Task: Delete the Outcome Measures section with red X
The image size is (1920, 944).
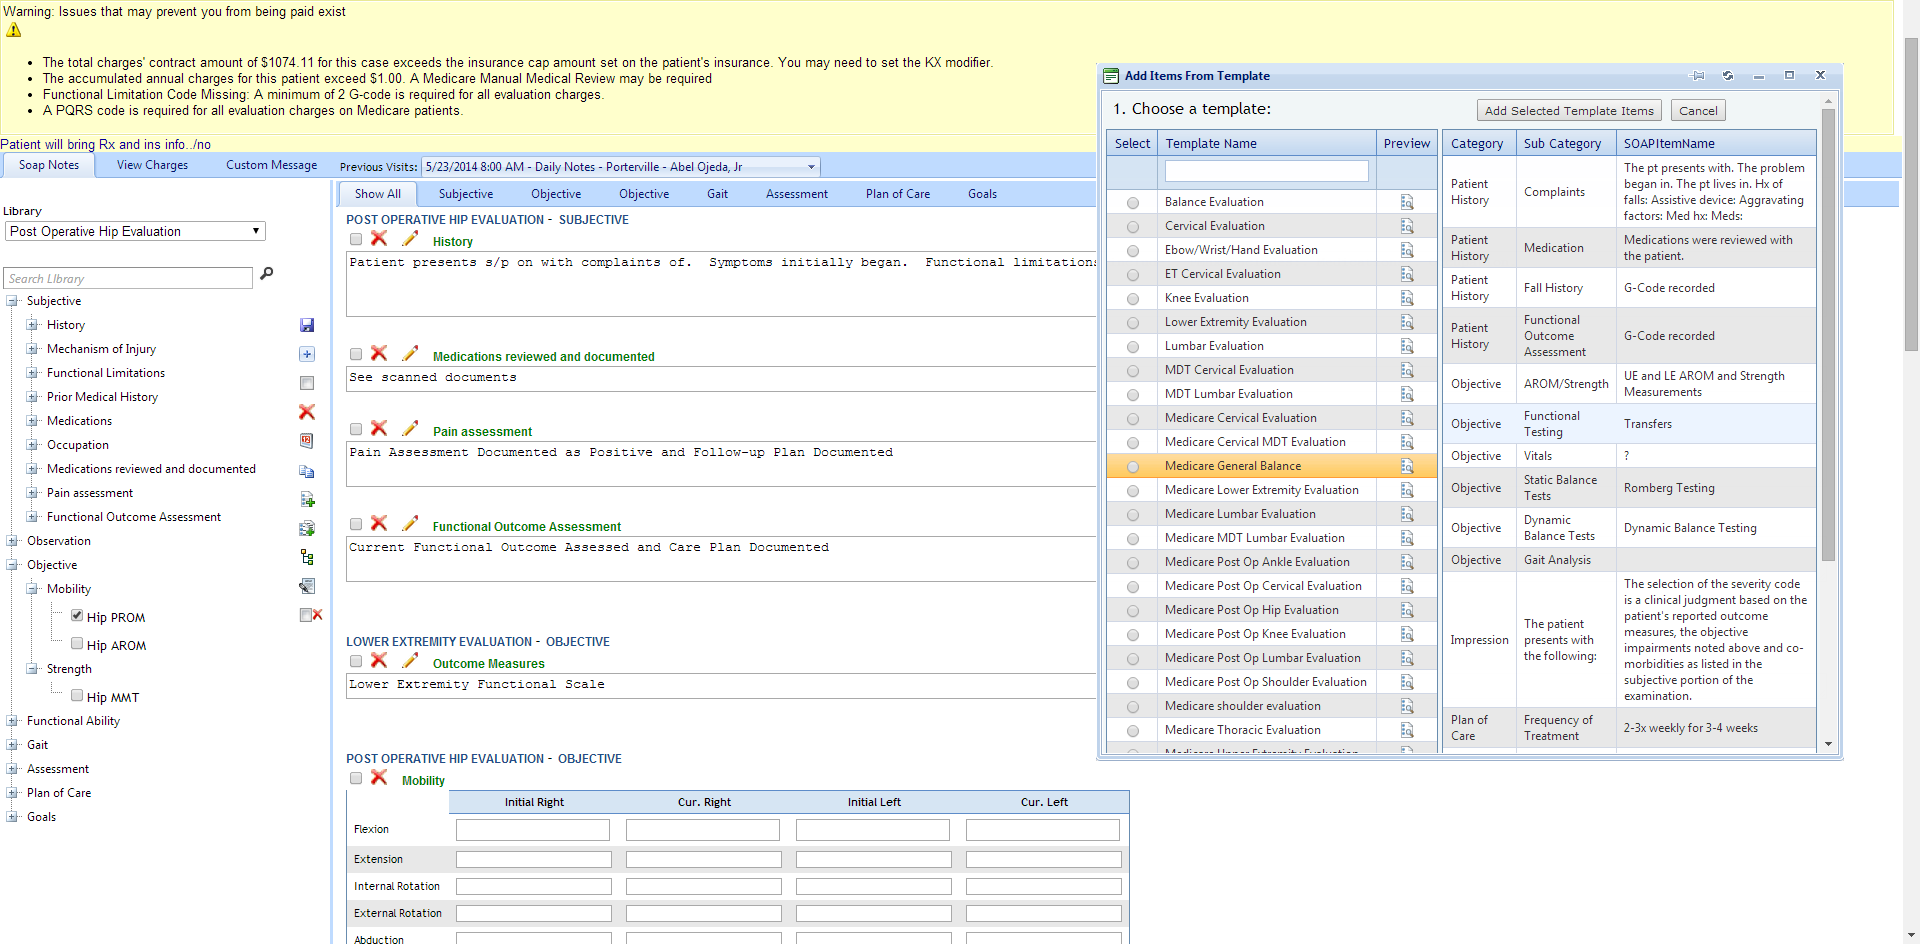Action: (379, 660)
